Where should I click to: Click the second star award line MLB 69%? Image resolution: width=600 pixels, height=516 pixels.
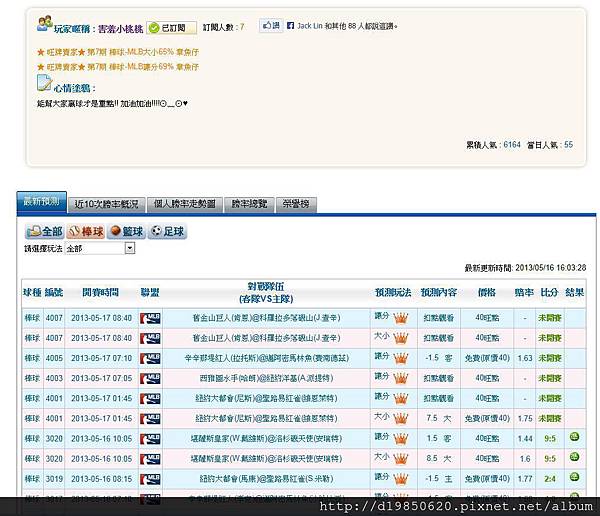tap(118, 67)
